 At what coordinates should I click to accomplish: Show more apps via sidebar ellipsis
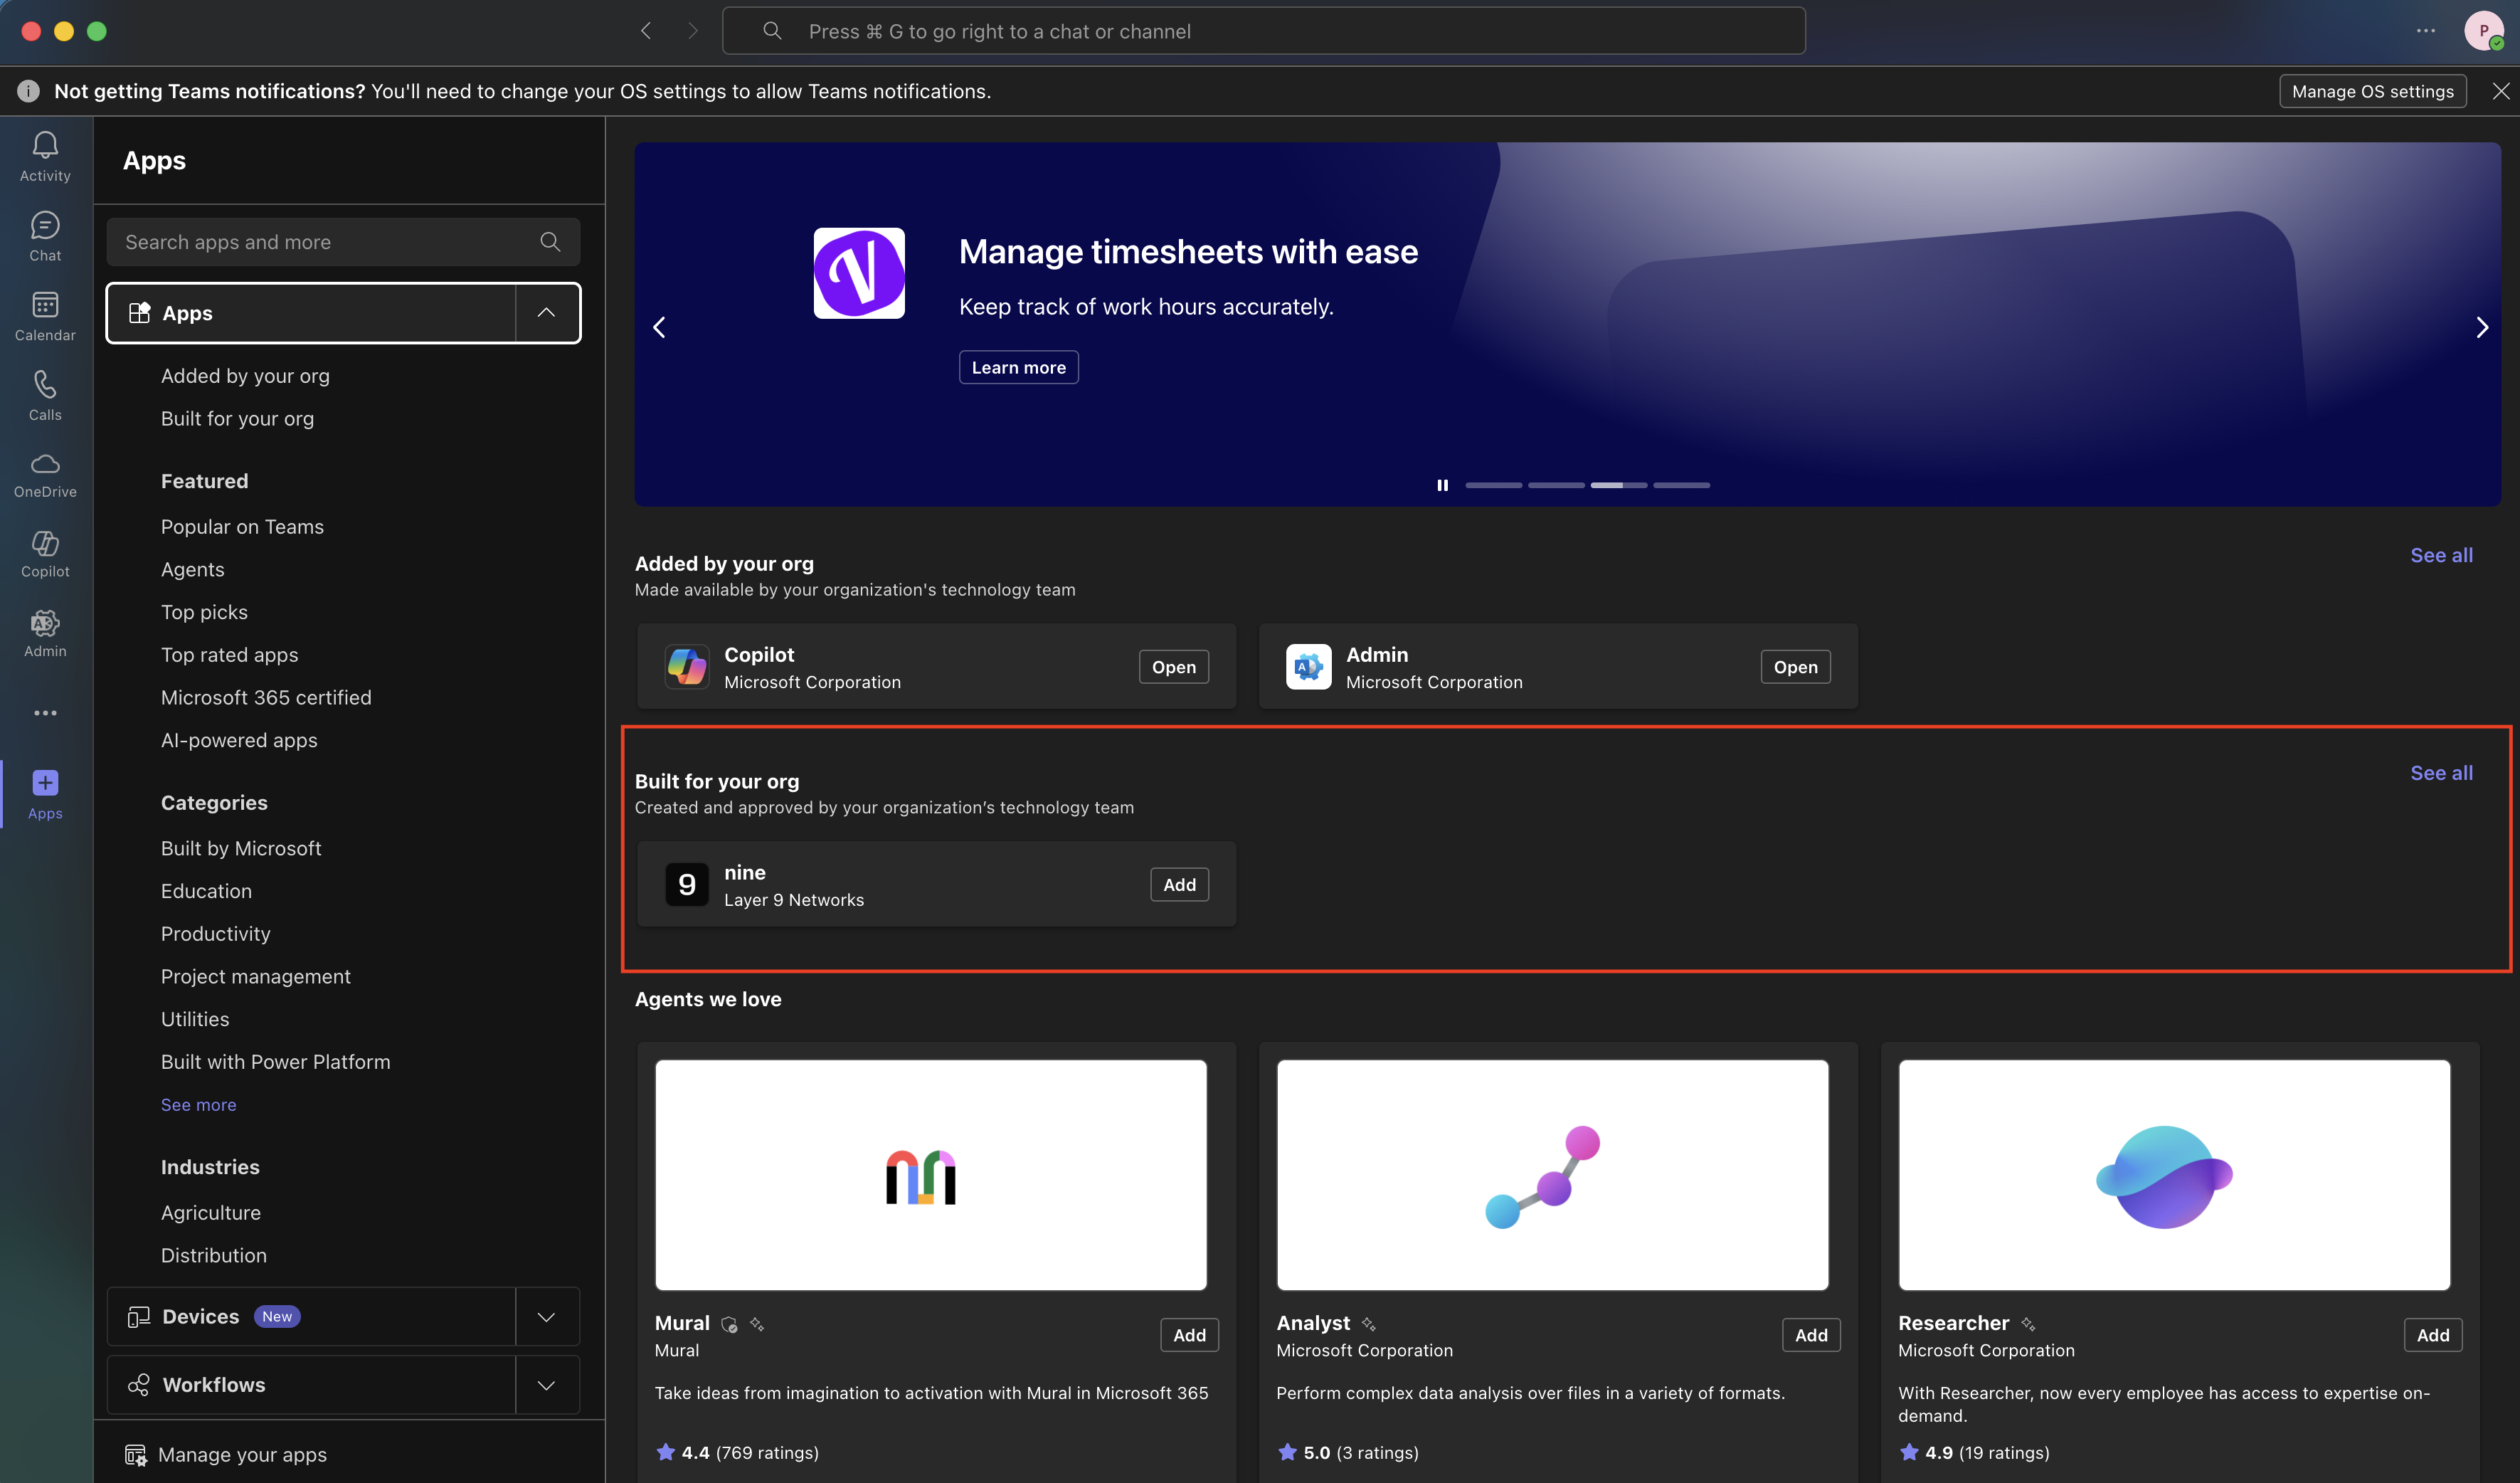(45, 713)
